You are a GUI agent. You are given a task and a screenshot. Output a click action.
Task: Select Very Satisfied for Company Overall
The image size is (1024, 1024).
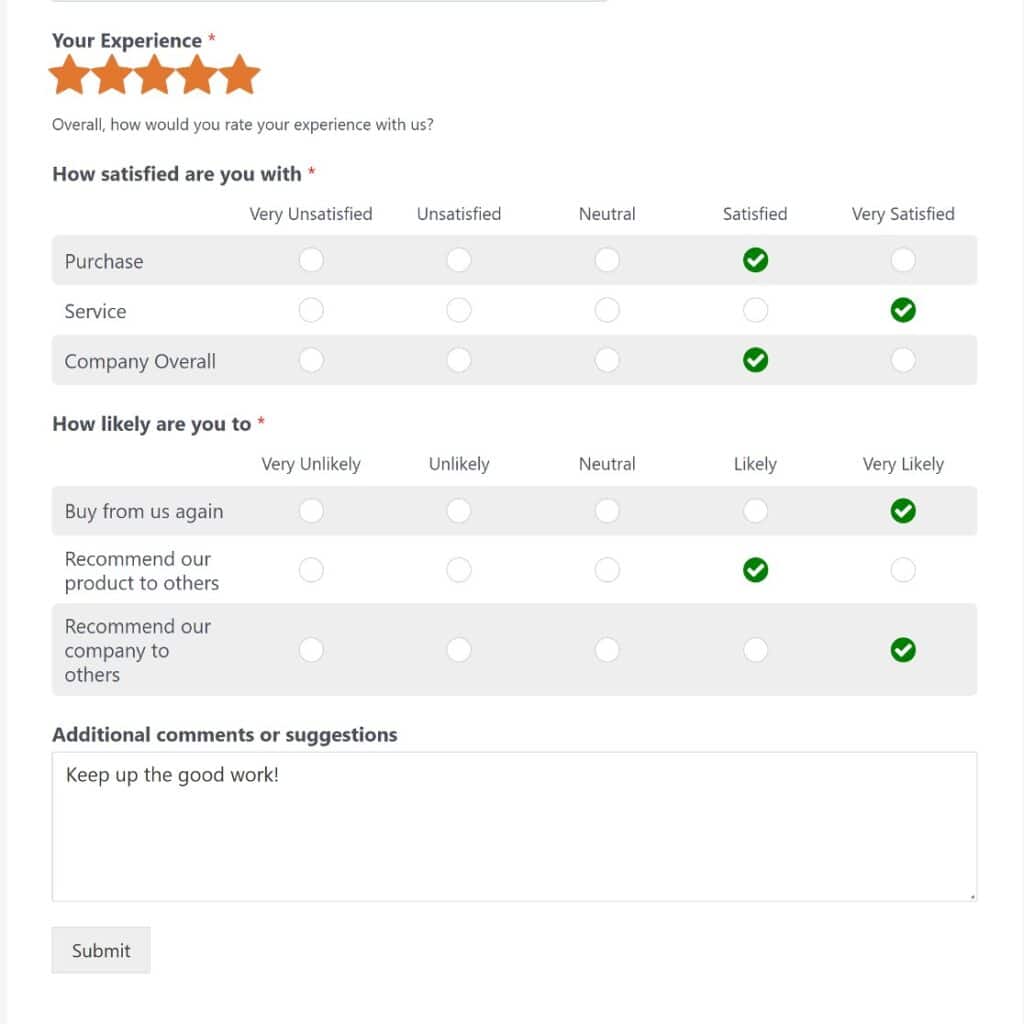(903, 360)
